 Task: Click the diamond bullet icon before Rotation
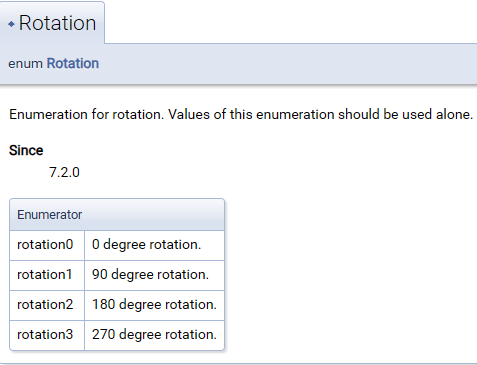(11, 24)
